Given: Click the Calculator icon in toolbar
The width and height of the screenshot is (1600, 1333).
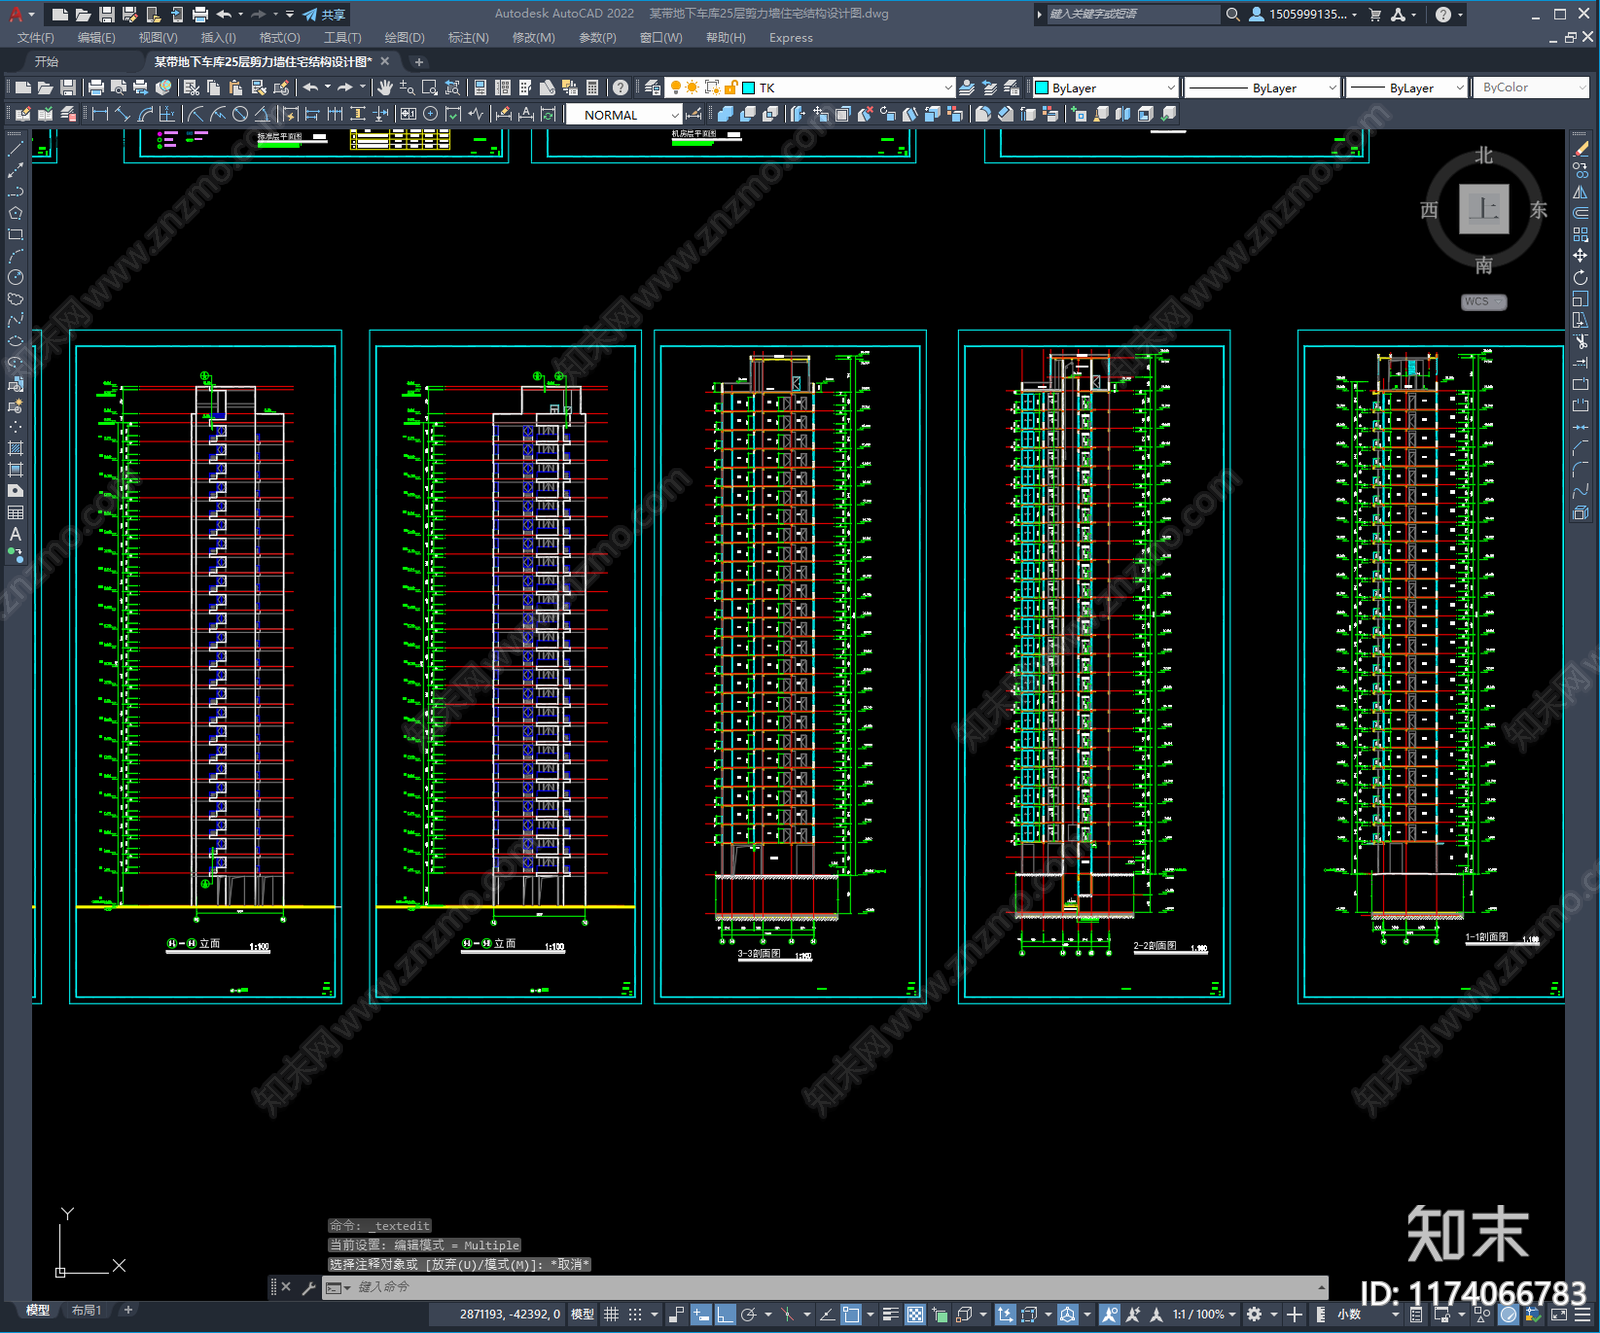Looking at the screenshot, I should (592, 88).
